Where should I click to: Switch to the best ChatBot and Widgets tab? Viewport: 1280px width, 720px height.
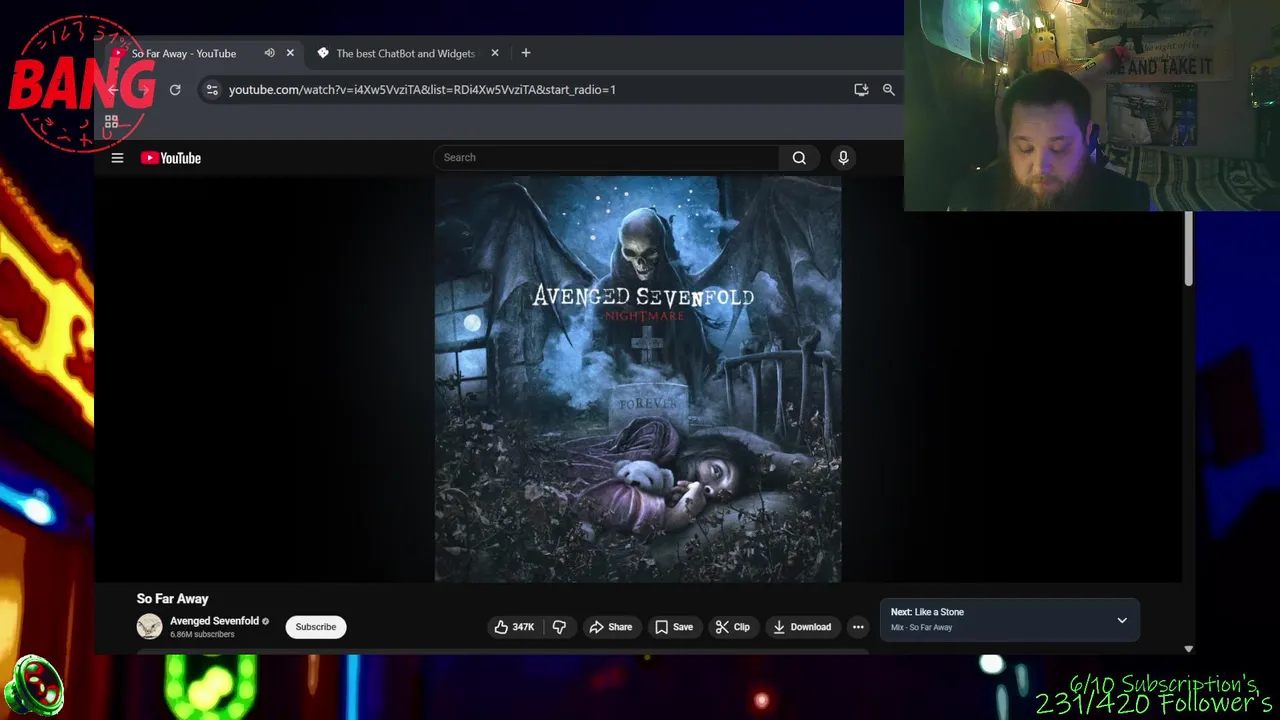pos(405,53)
